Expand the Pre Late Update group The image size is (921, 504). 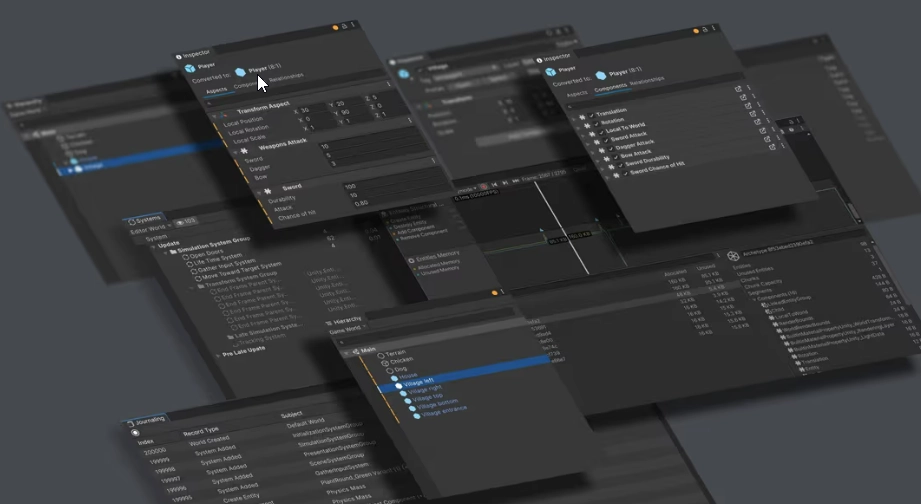click(218, 356)
